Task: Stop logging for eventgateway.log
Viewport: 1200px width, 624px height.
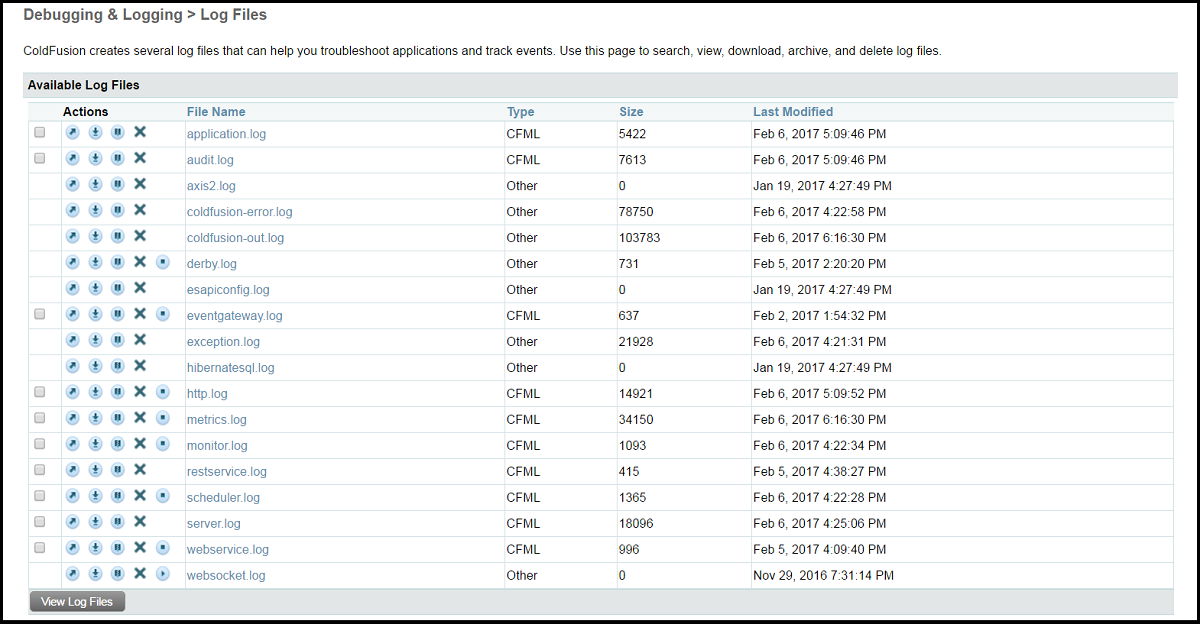Action: (163, 314)
